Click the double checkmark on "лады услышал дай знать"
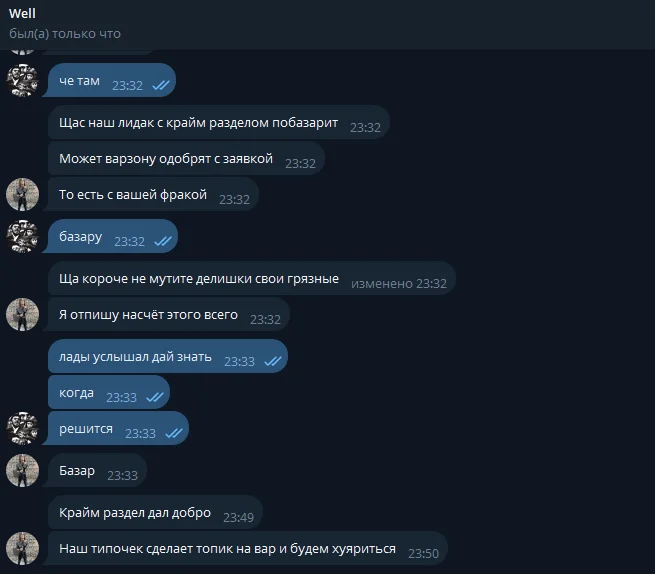Image resolution: width=655 pixels, height=574 pixels. pyautogui.click(x=273, y=361)
